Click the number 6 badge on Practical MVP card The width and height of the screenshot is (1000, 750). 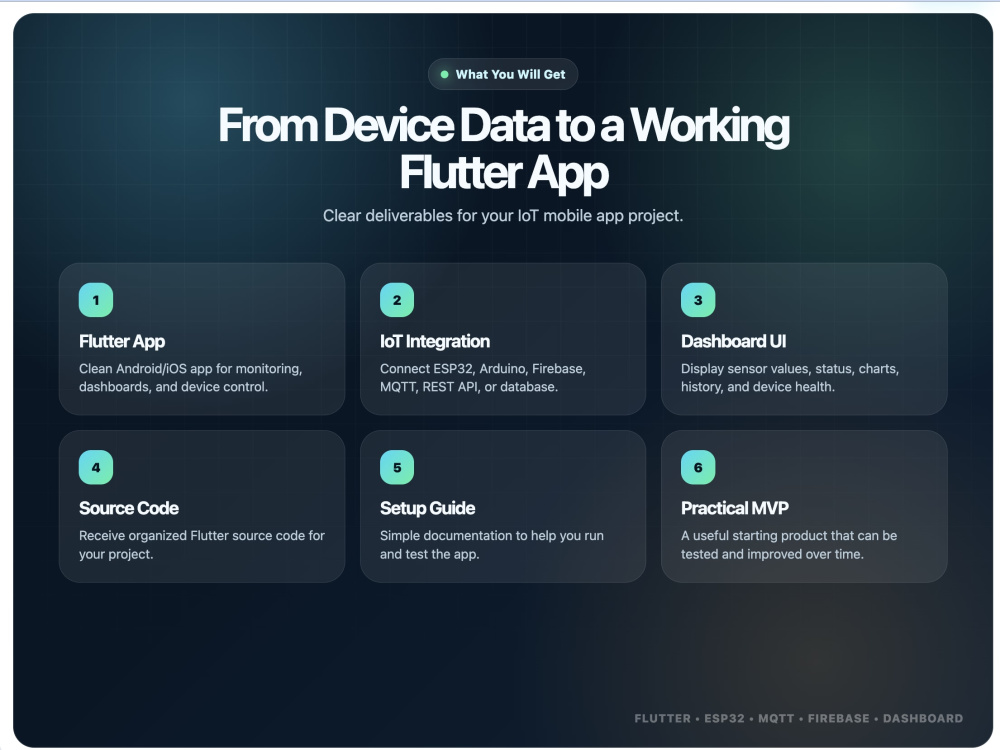point(698,467)
